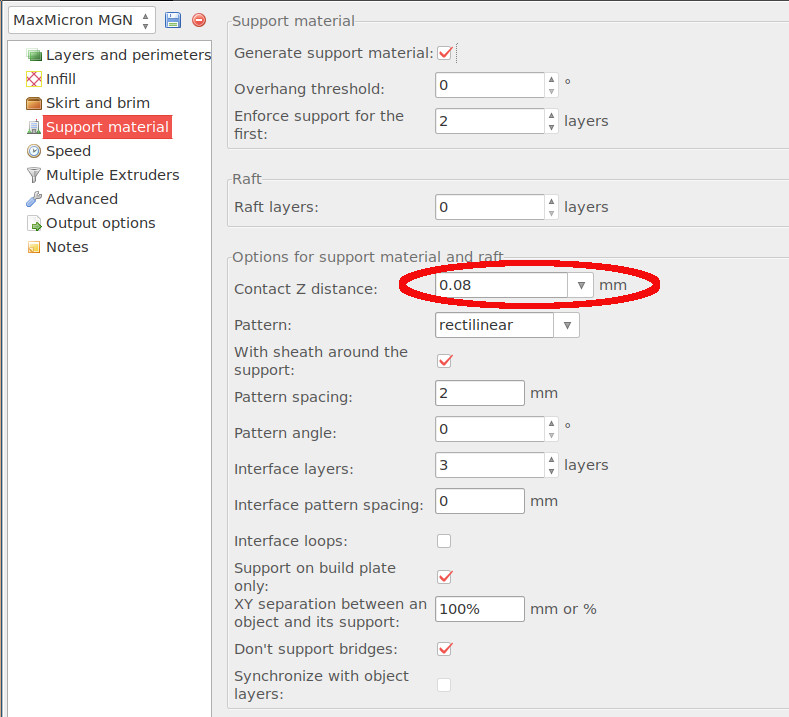Click the Multiple Extruders funnel icon
Screen dimensions: 789x717
tap(34, 175)
